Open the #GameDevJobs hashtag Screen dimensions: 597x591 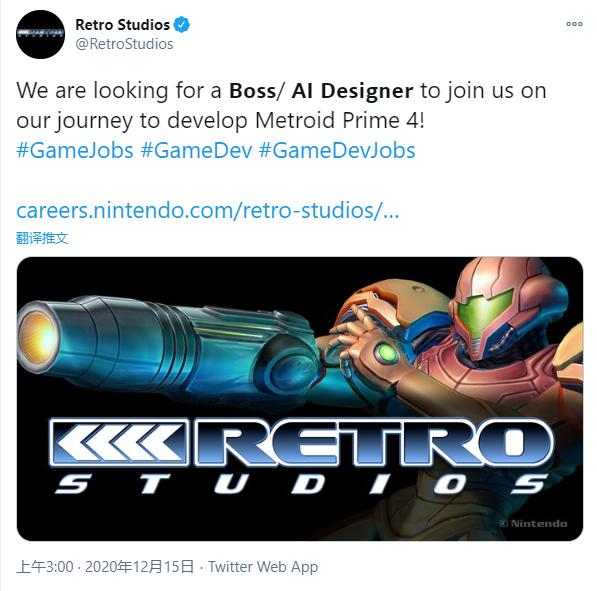337,150
